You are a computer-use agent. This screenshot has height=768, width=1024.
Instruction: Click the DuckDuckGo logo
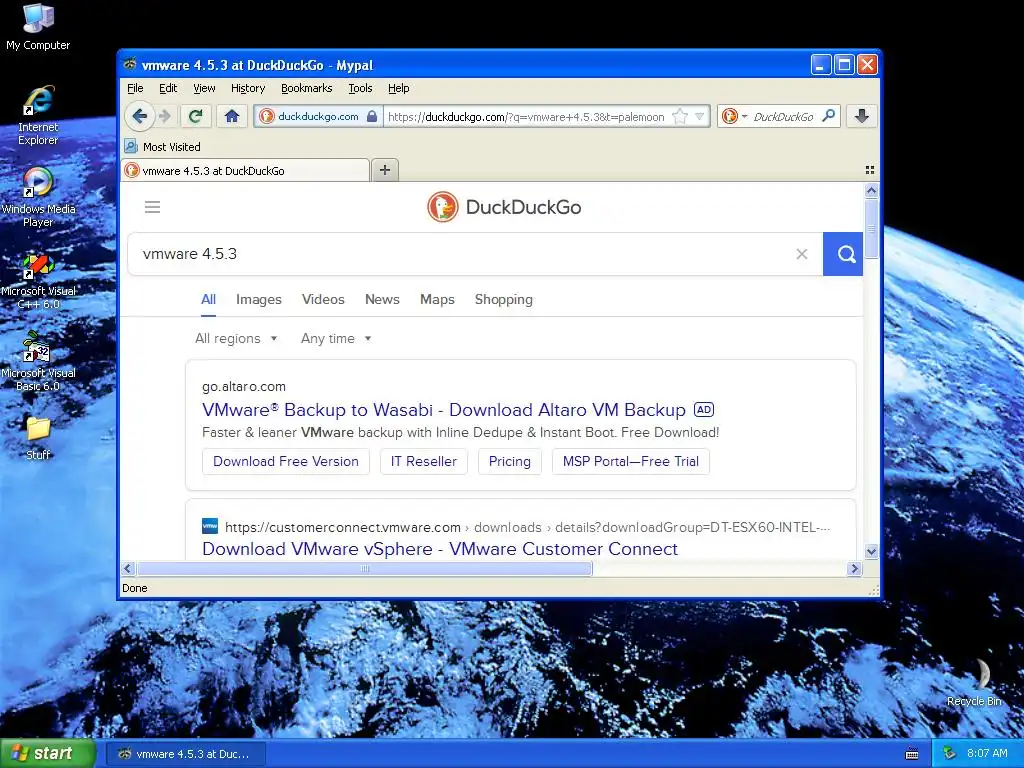(x=504, y=207)
